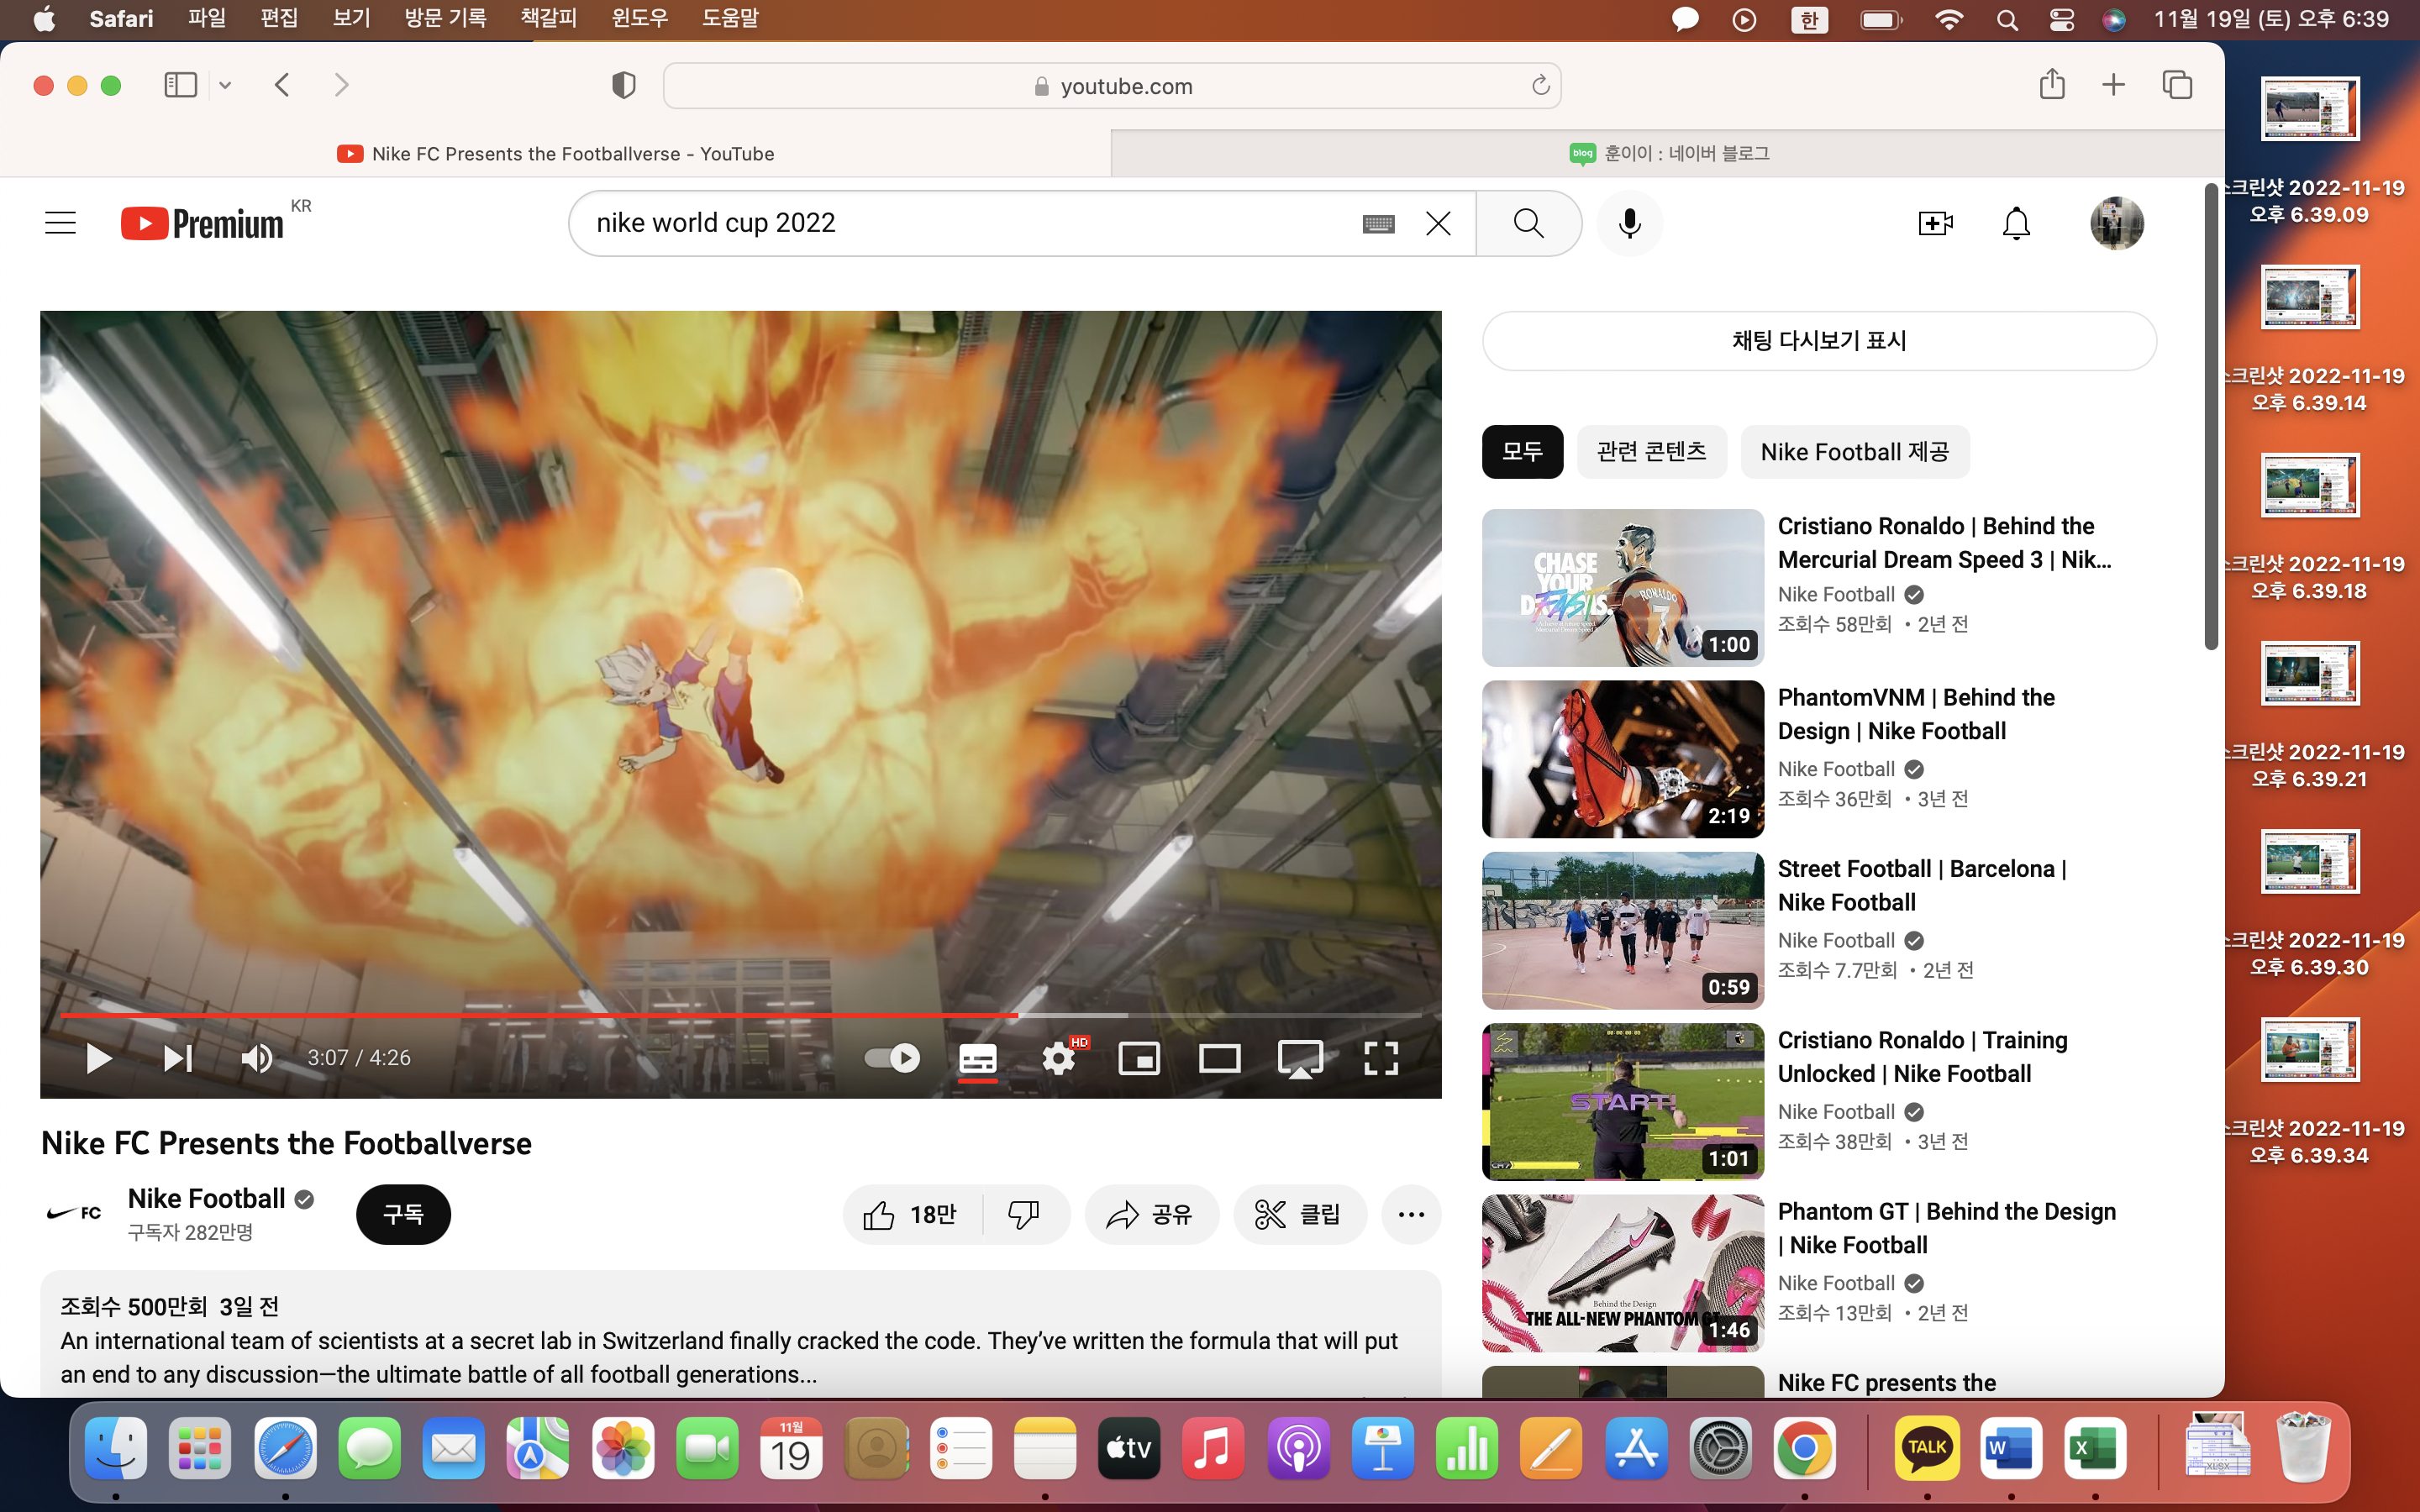Seek on the red video progress bar
This screenshot has height=1512, width=2420.
click(x=741, y=1015)
